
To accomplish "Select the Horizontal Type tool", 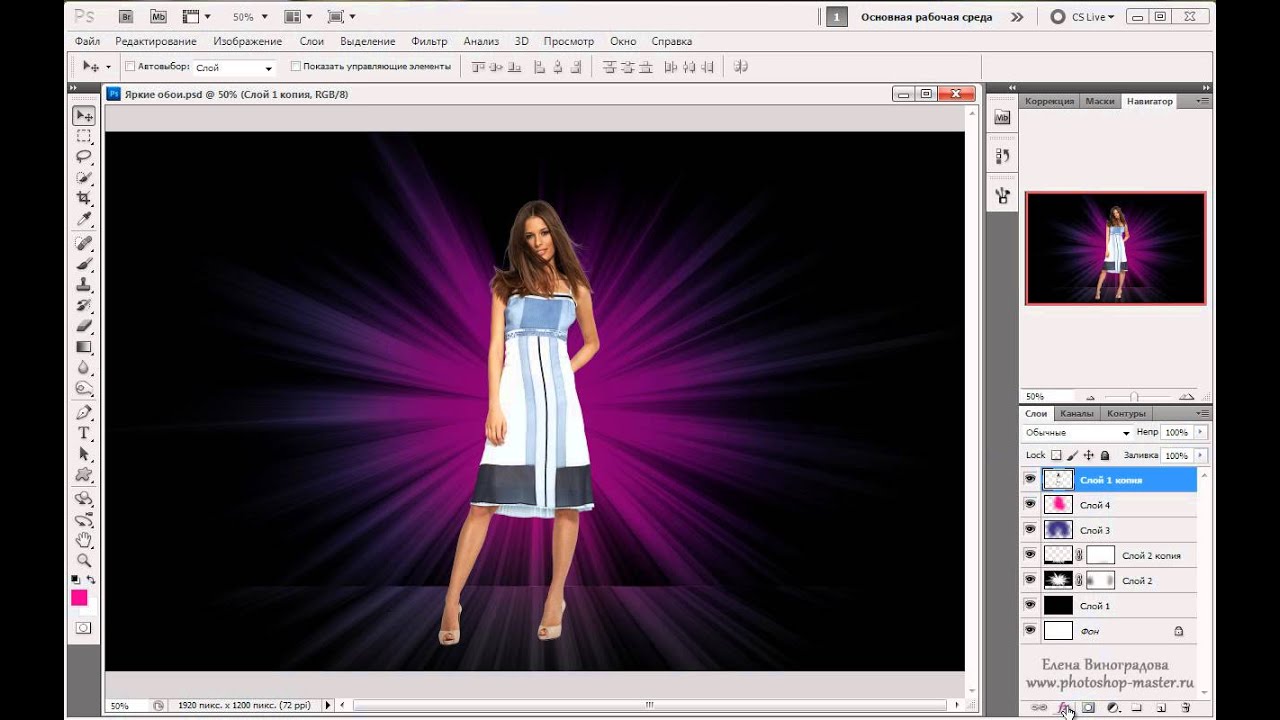I will [x=84, y=433].
